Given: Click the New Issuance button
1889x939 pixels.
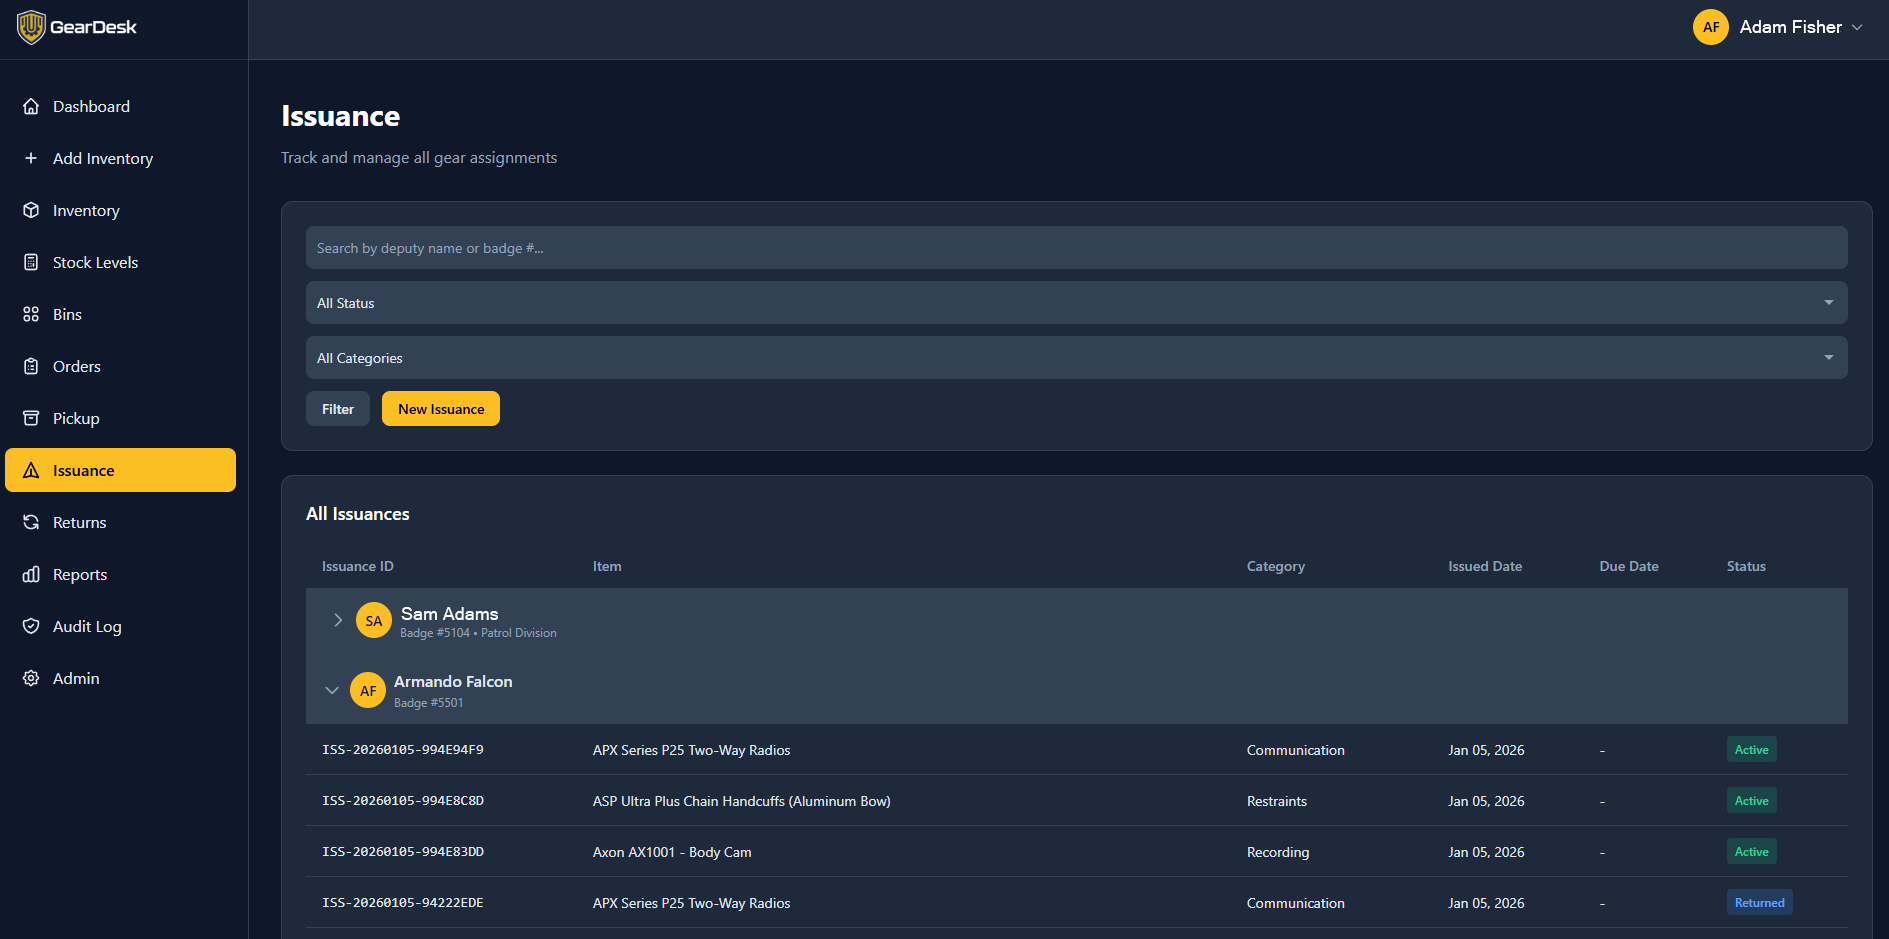Looking at the screenshot, I should click(x=441, y=409).
